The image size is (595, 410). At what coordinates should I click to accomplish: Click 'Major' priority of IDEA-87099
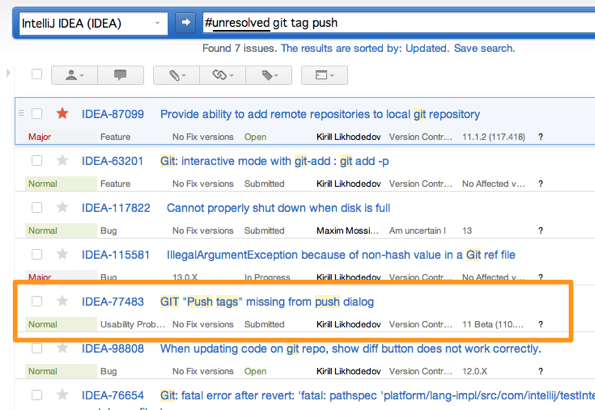click(39, 137)
